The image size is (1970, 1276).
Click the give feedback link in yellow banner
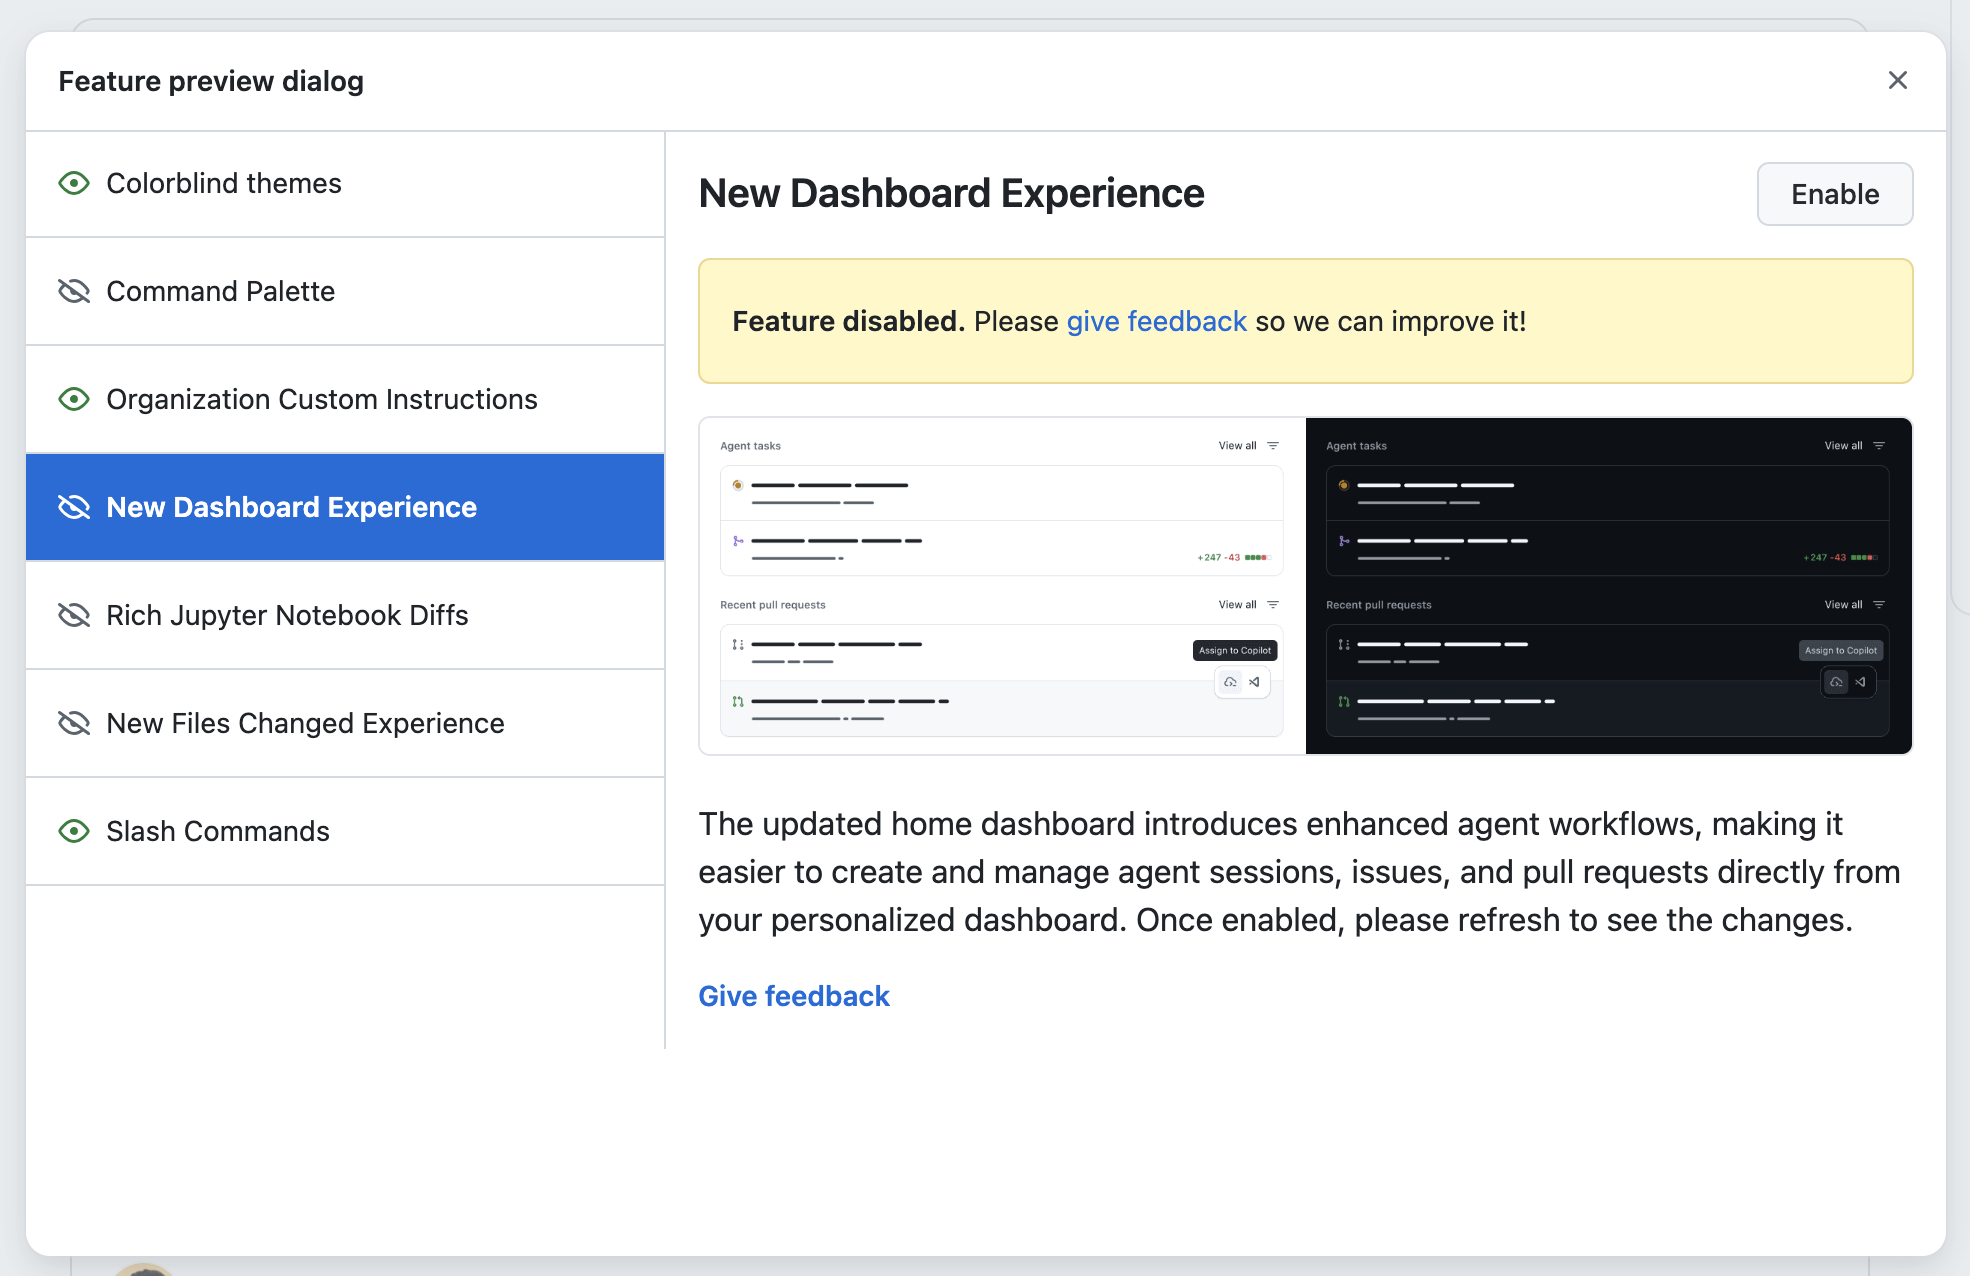tap(1156, 321)
